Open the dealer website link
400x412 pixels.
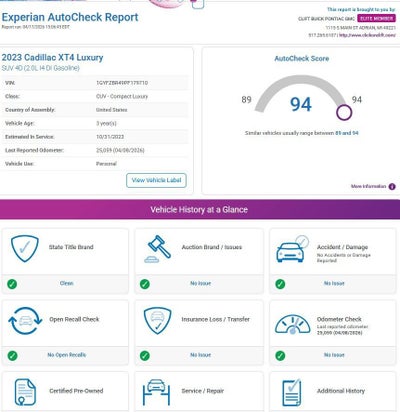[x=367, y=35]
